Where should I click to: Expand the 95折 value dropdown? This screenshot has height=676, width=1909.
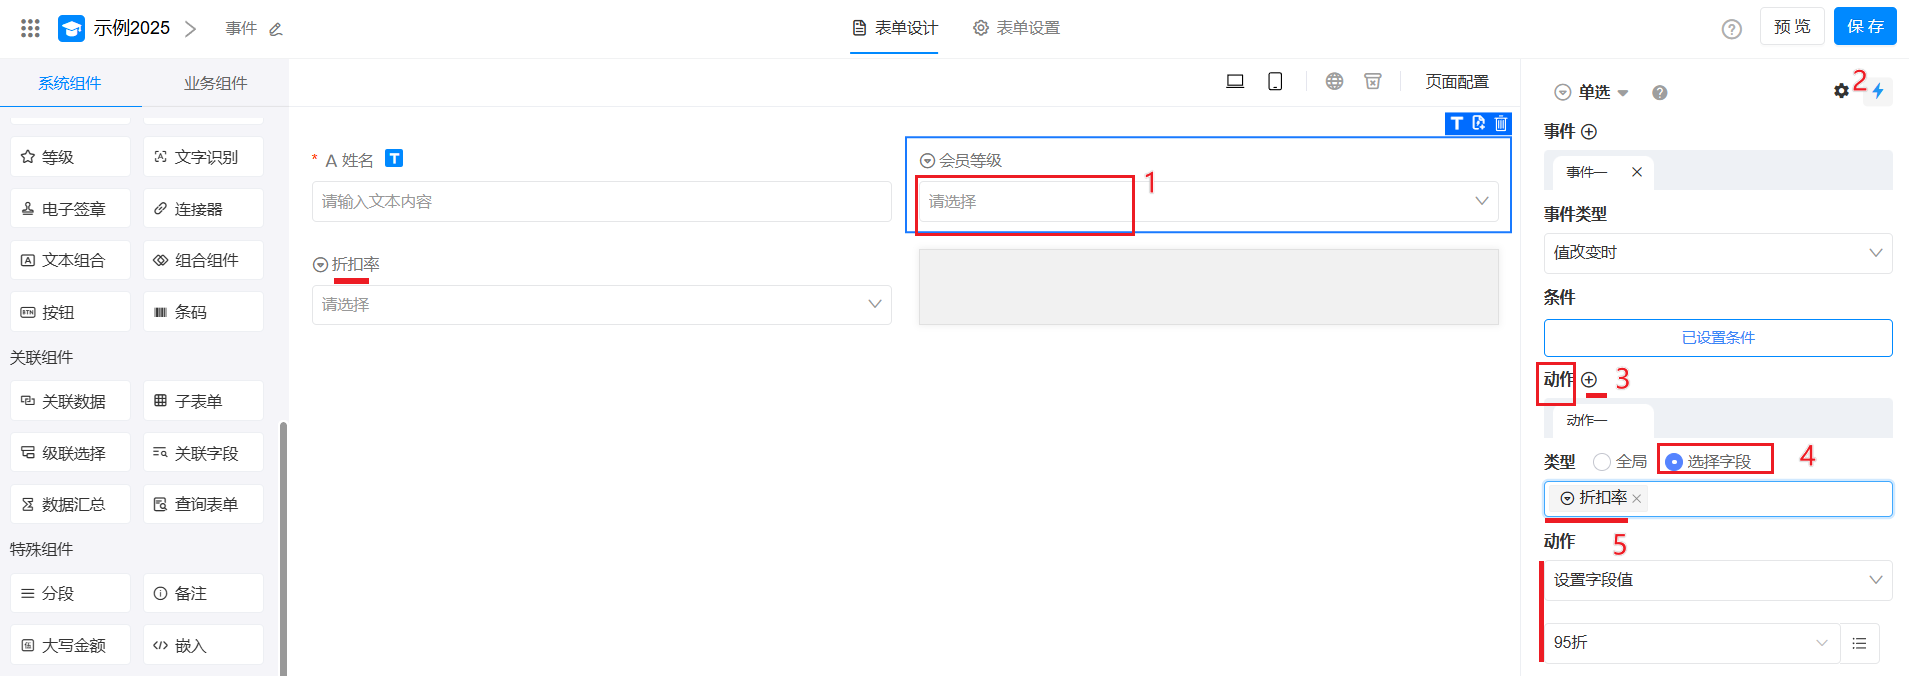[x=1692, y=642]
